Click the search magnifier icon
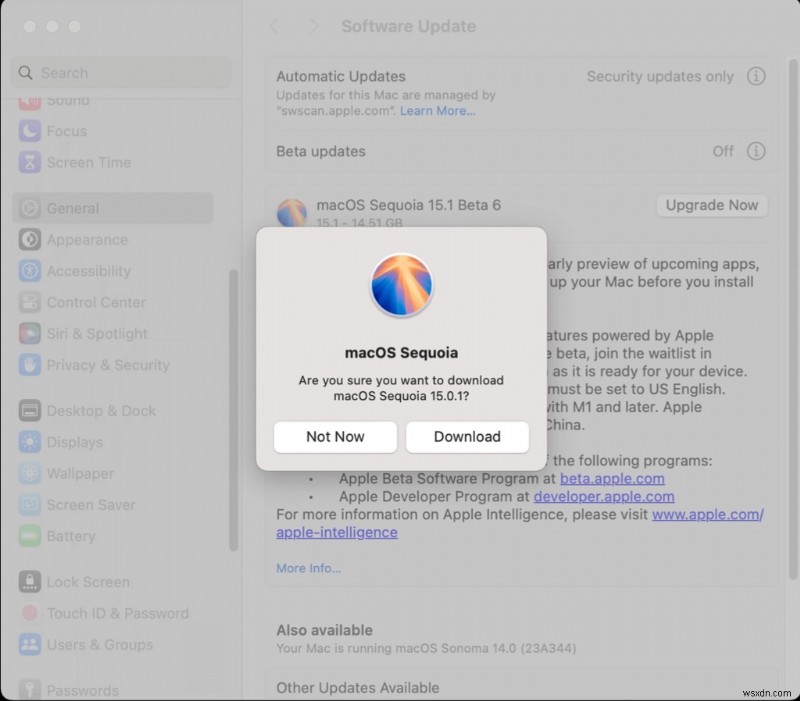 click(x=26, y=73)
